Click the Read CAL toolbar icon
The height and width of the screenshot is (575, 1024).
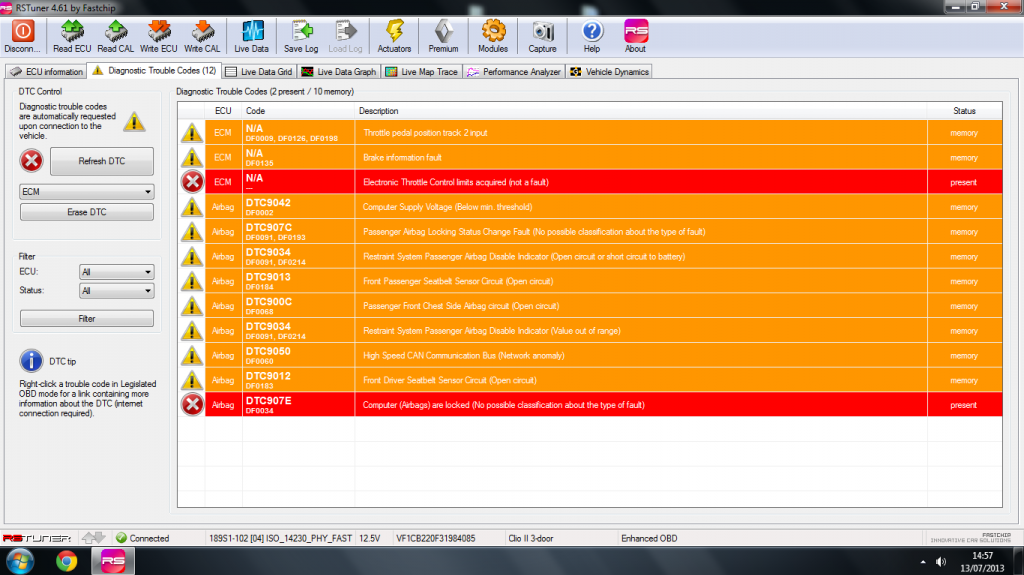116,31
